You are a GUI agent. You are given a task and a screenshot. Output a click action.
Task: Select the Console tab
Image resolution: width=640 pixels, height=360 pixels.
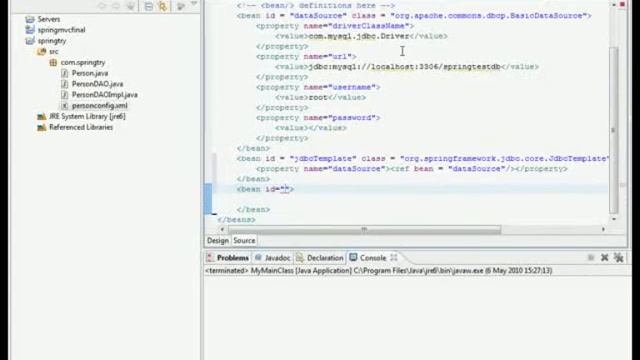[x=373, y=258]
